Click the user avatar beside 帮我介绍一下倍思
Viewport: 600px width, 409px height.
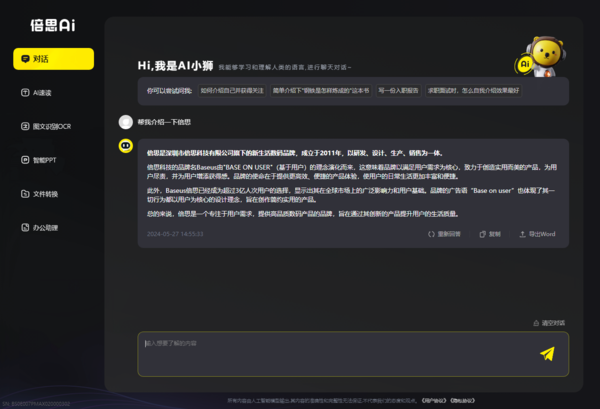[126, 122]
